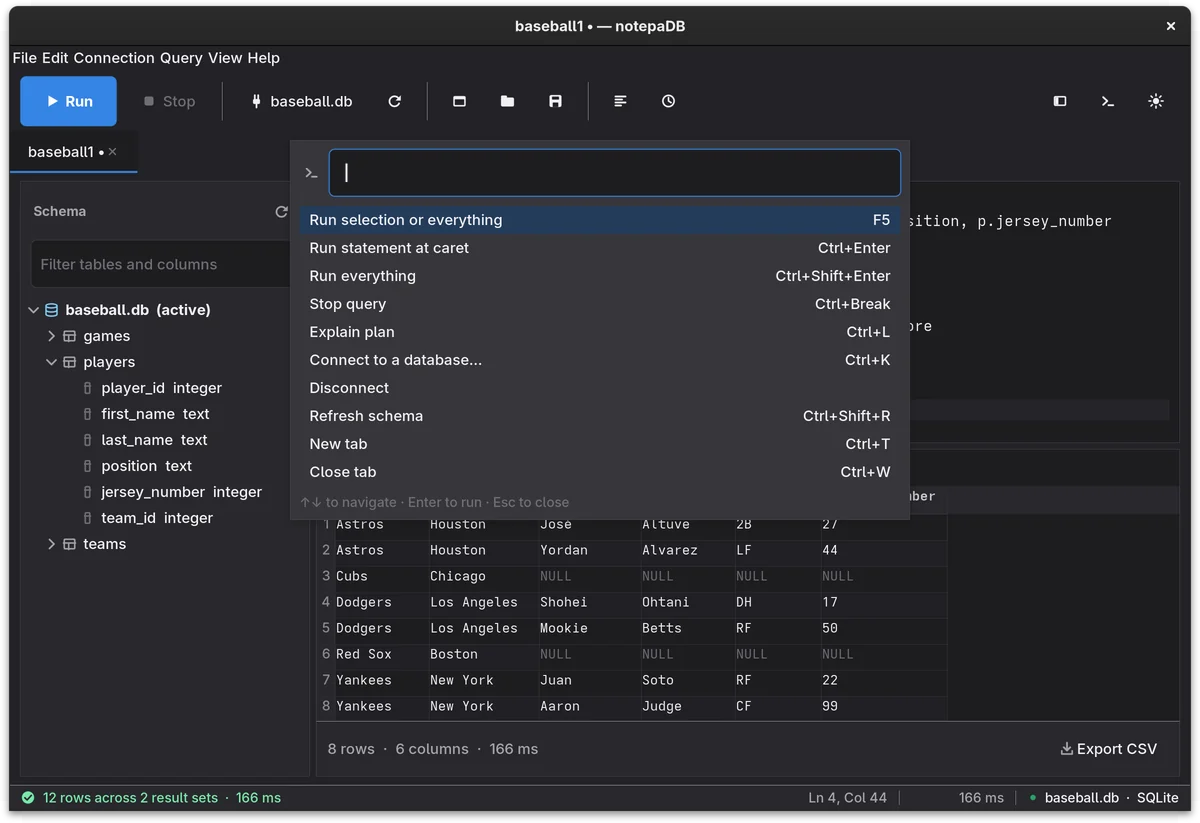1200x823 pixels.
Task: Open the Edit menu
Action: coord(55,58)
